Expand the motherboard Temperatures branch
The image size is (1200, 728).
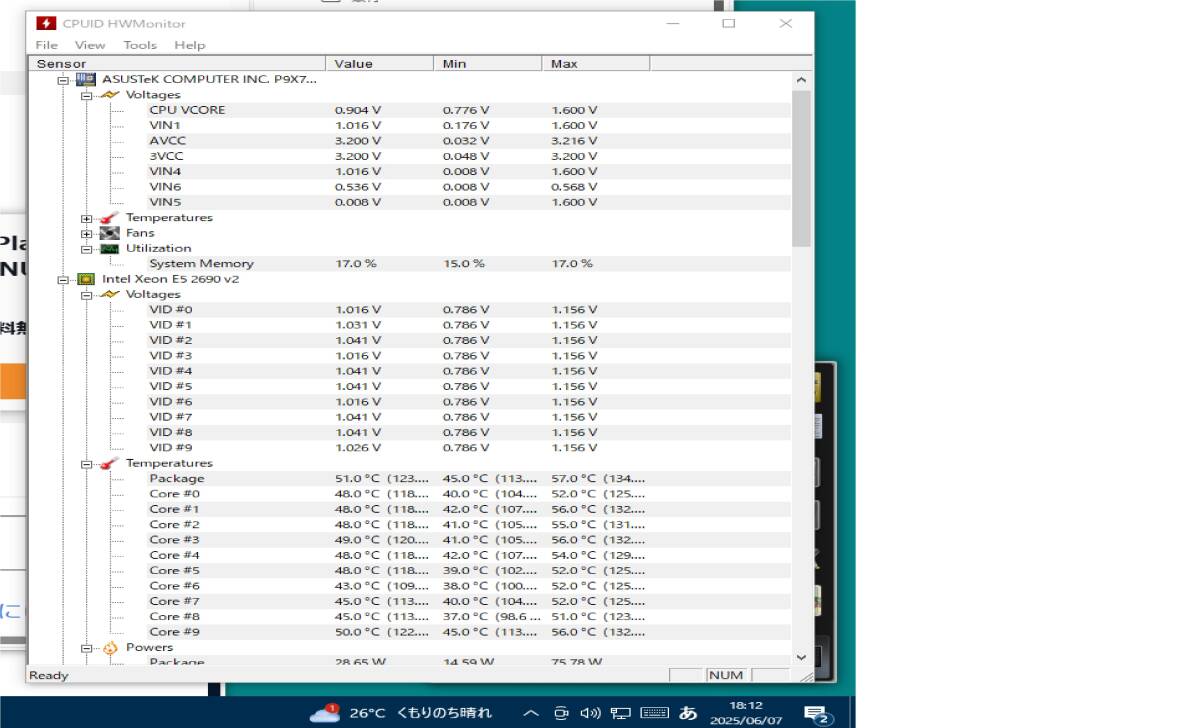pyautogui.click(x=87, y=218)
